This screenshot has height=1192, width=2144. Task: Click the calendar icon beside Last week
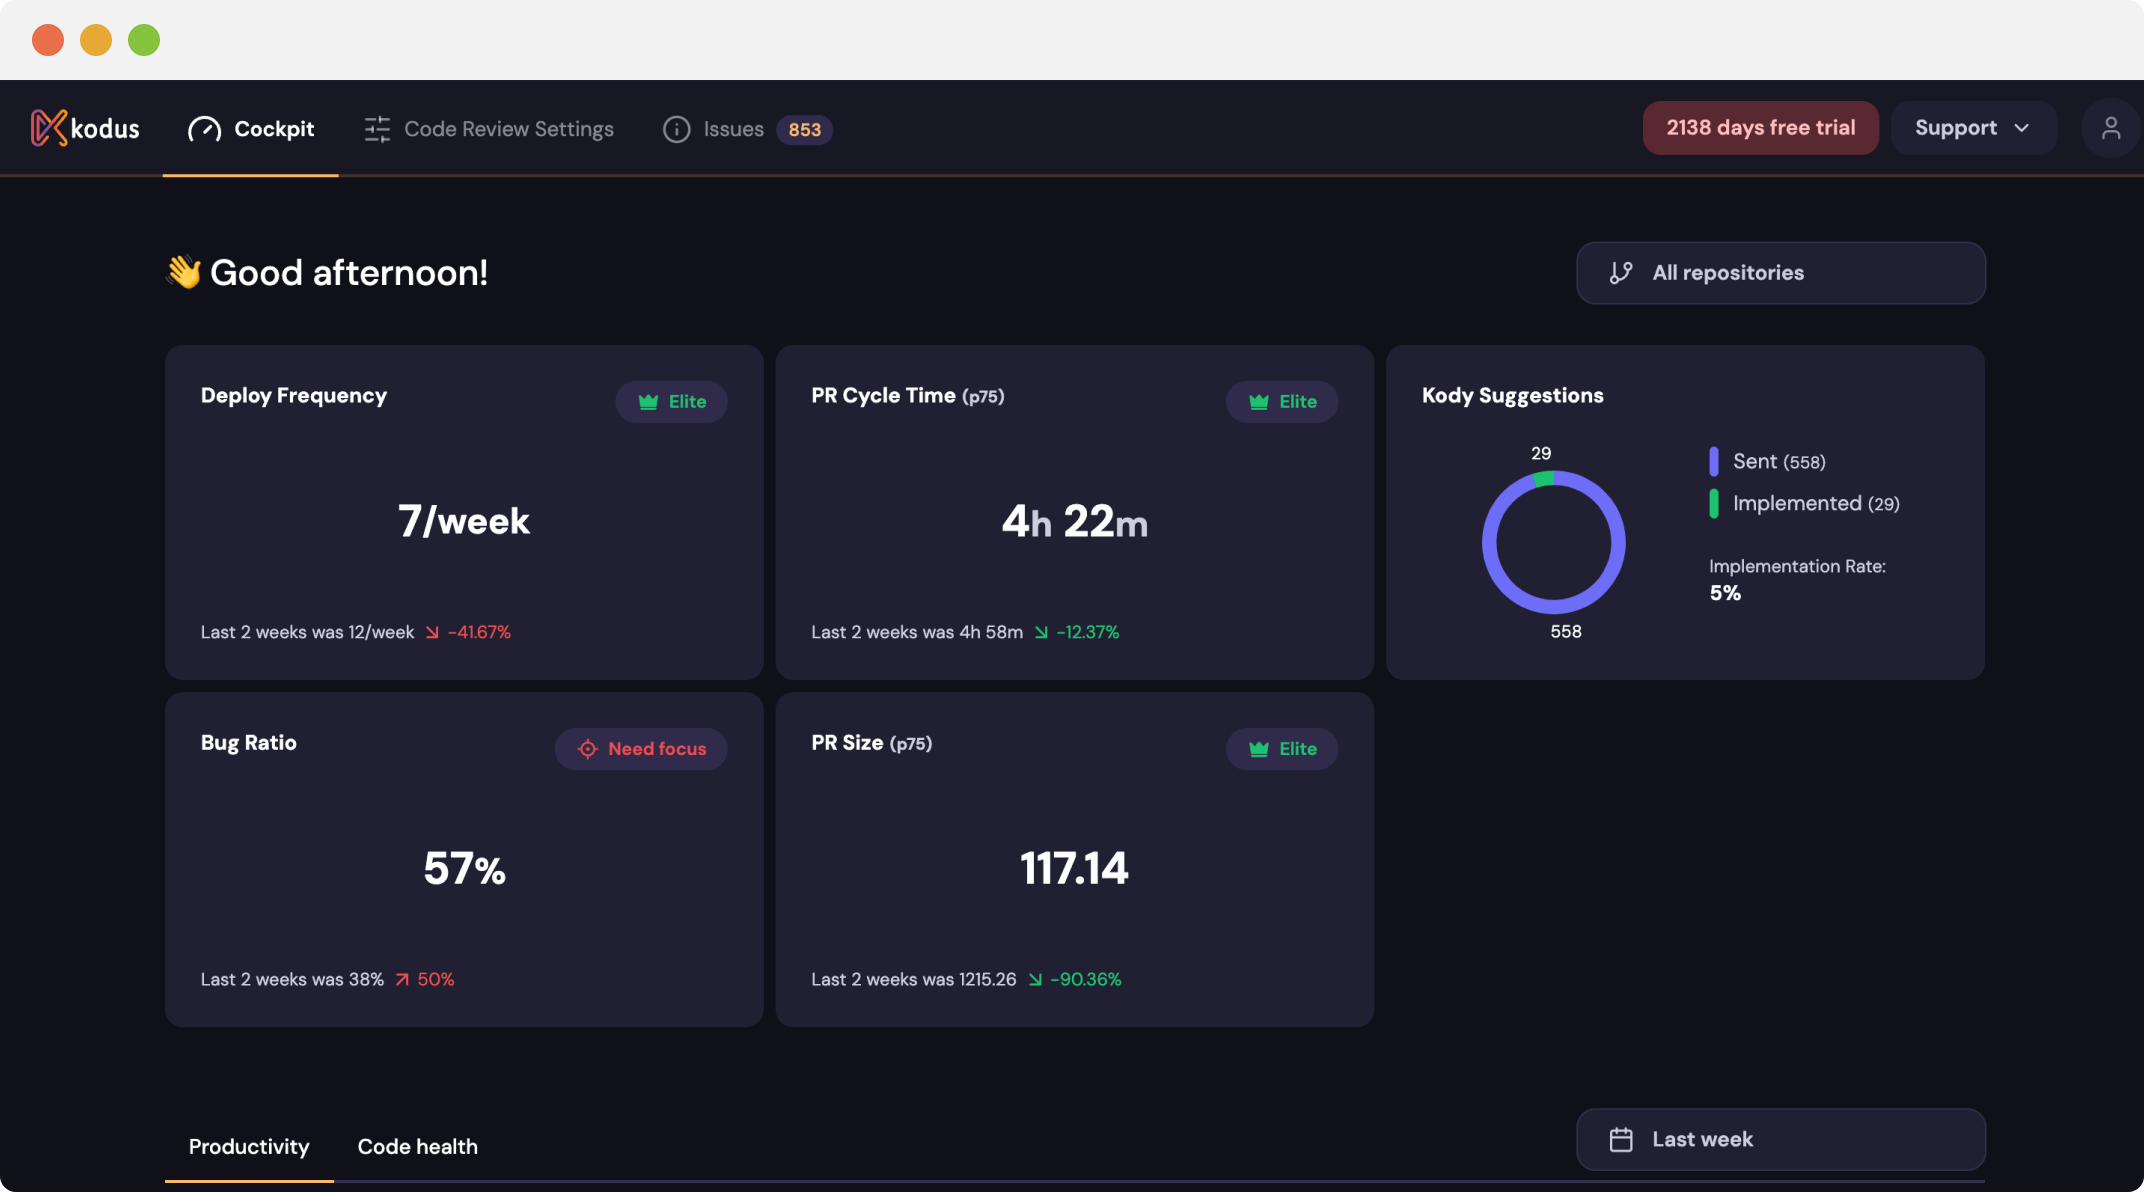click(1621, 1140)
